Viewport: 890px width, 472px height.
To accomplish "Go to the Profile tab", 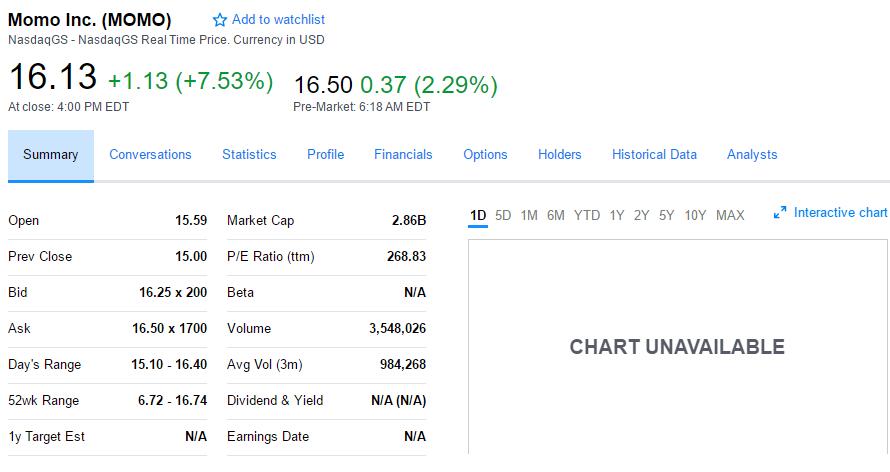I will 325,155.
